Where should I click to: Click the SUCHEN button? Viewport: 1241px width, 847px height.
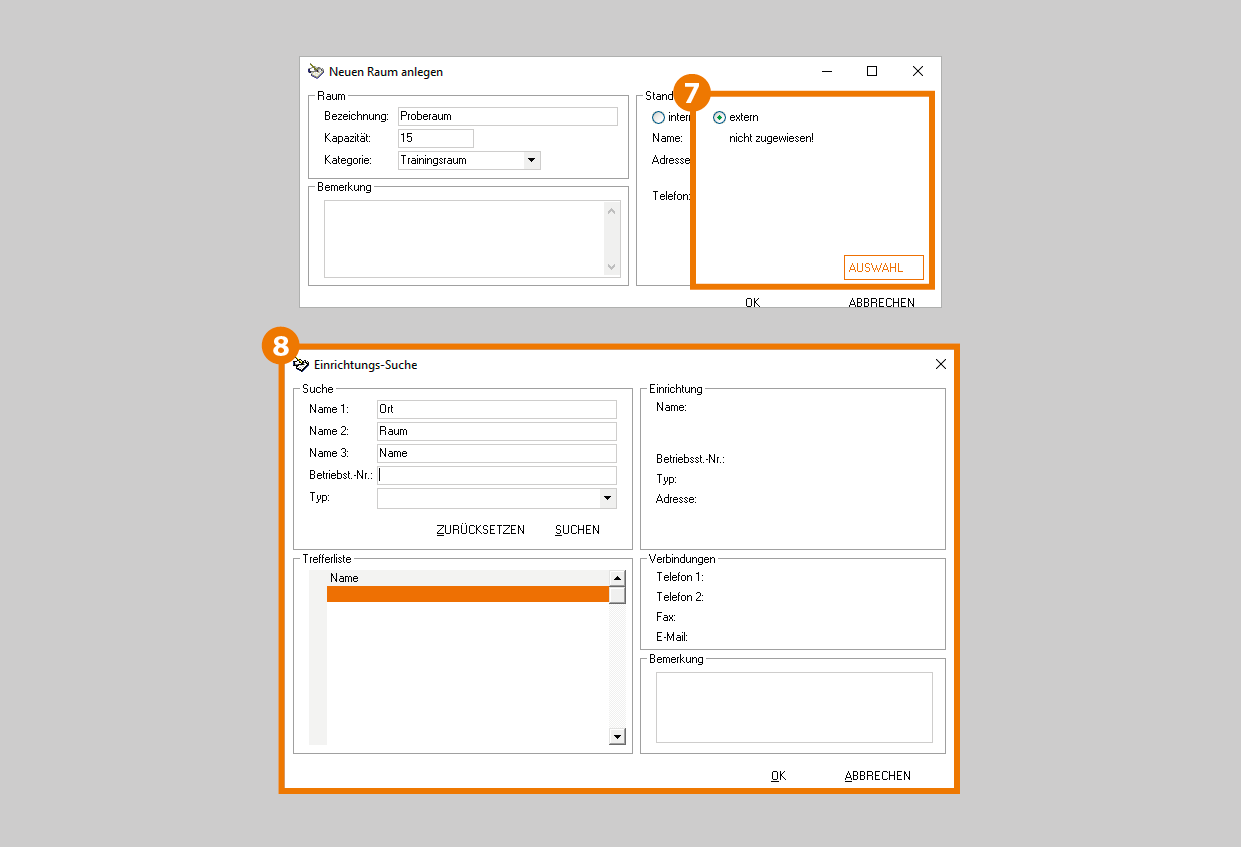577,530
